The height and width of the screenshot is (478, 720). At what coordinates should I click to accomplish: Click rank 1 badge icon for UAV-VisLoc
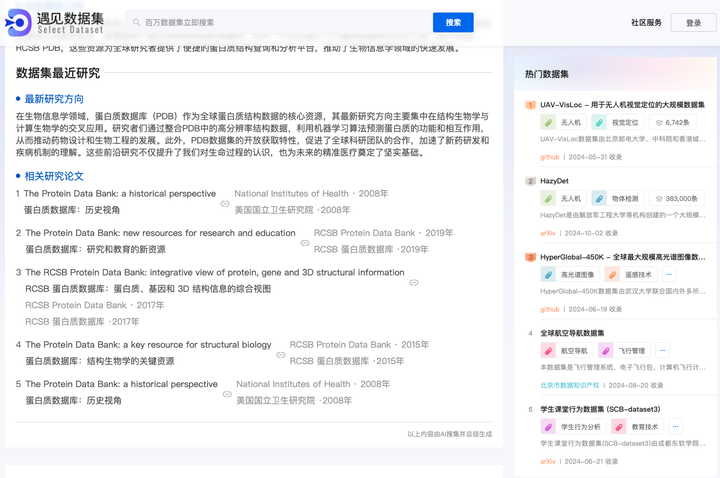(x=530, y=105)
